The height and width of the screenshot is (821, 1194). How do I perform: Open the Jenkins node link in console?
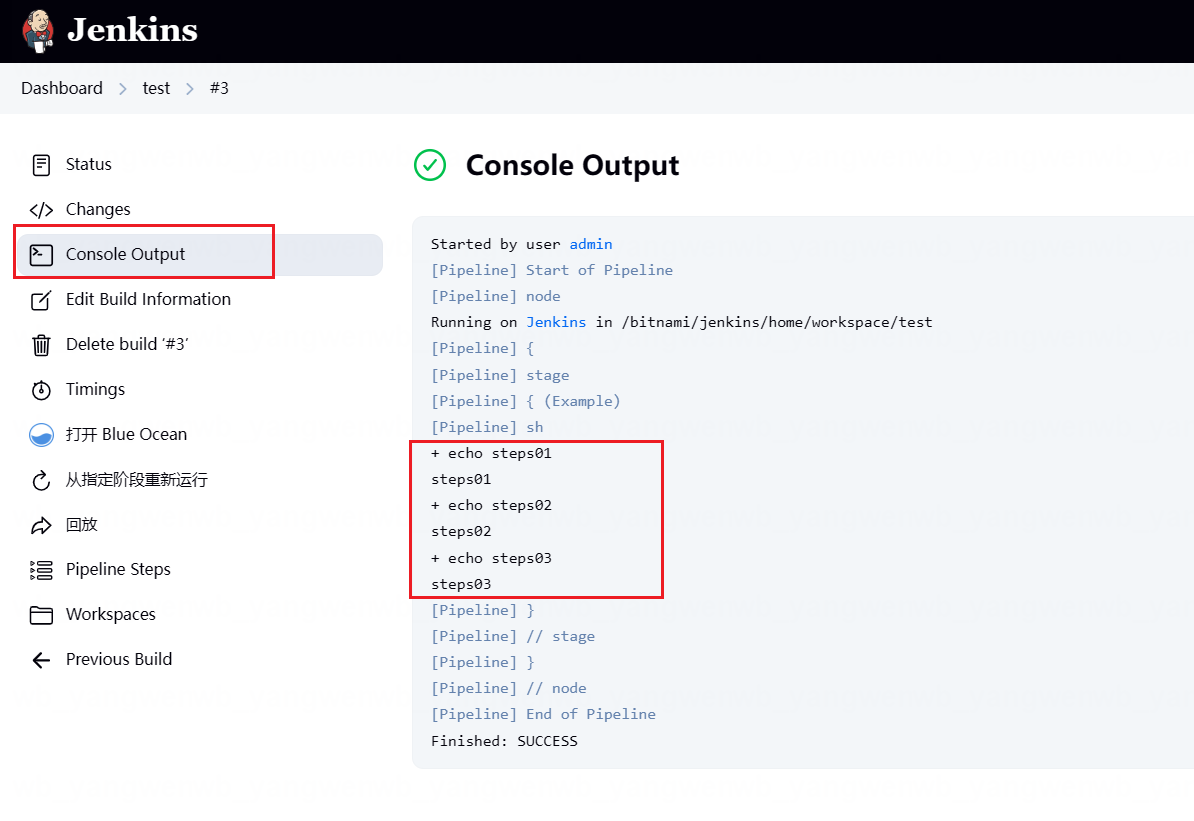[556, 322]
